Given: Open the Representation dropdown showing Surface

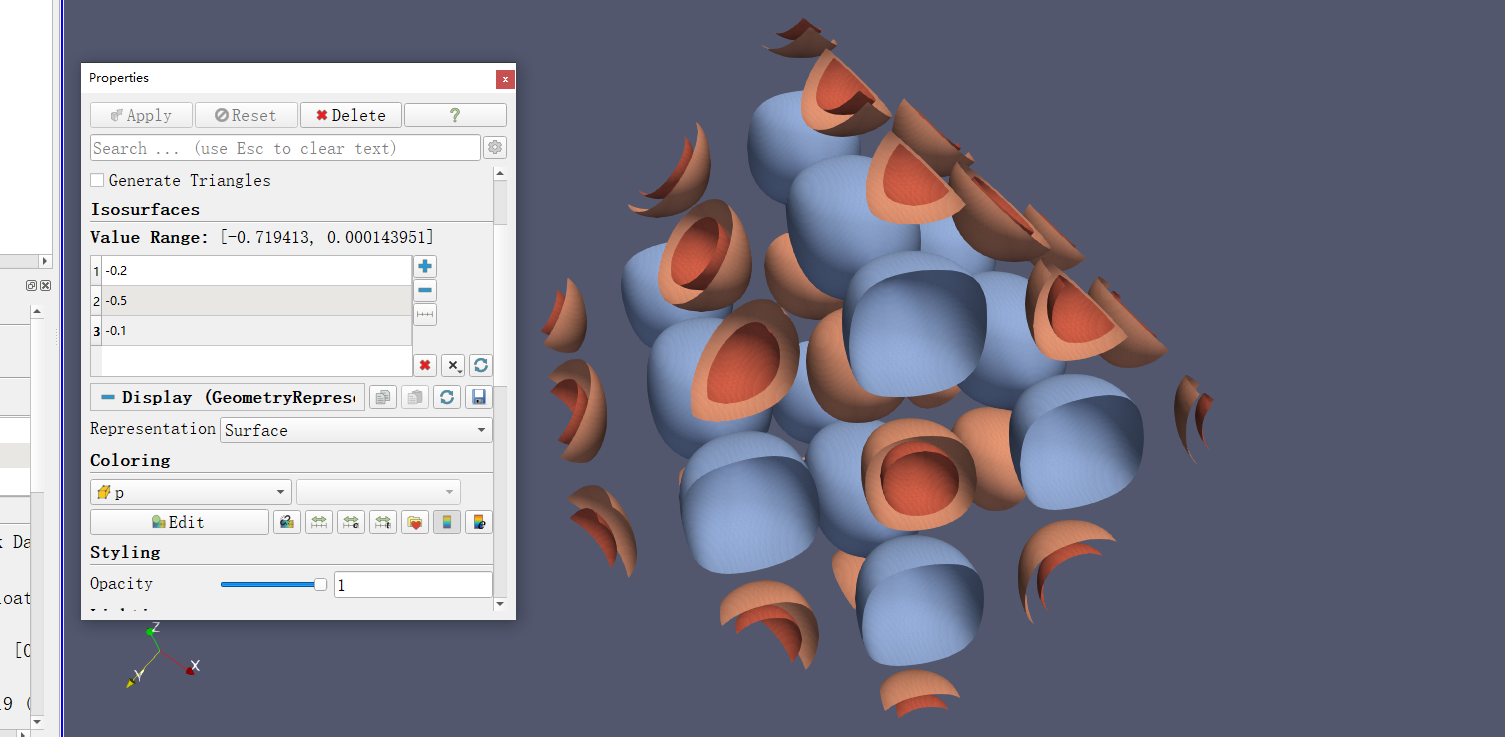Looking at the screenshot, I should [x=357, y=430].
